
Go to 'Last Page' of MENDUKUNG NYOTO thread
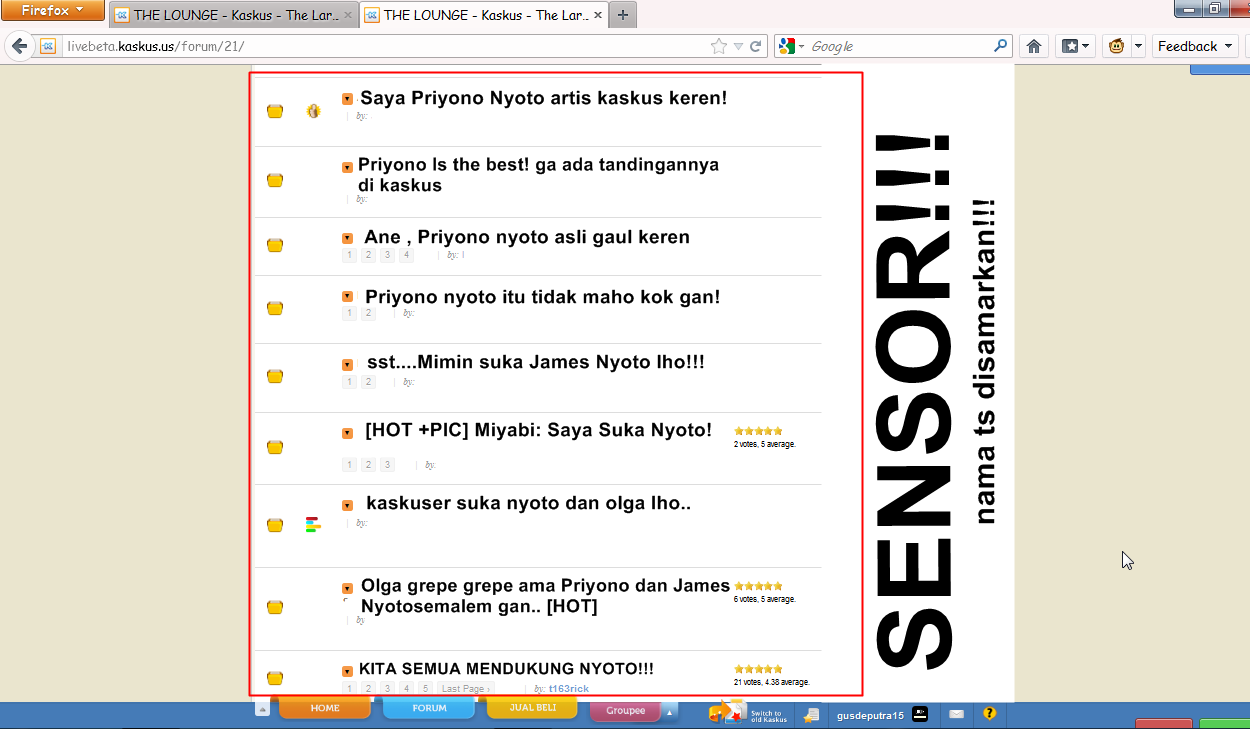(x=464, y=689)
